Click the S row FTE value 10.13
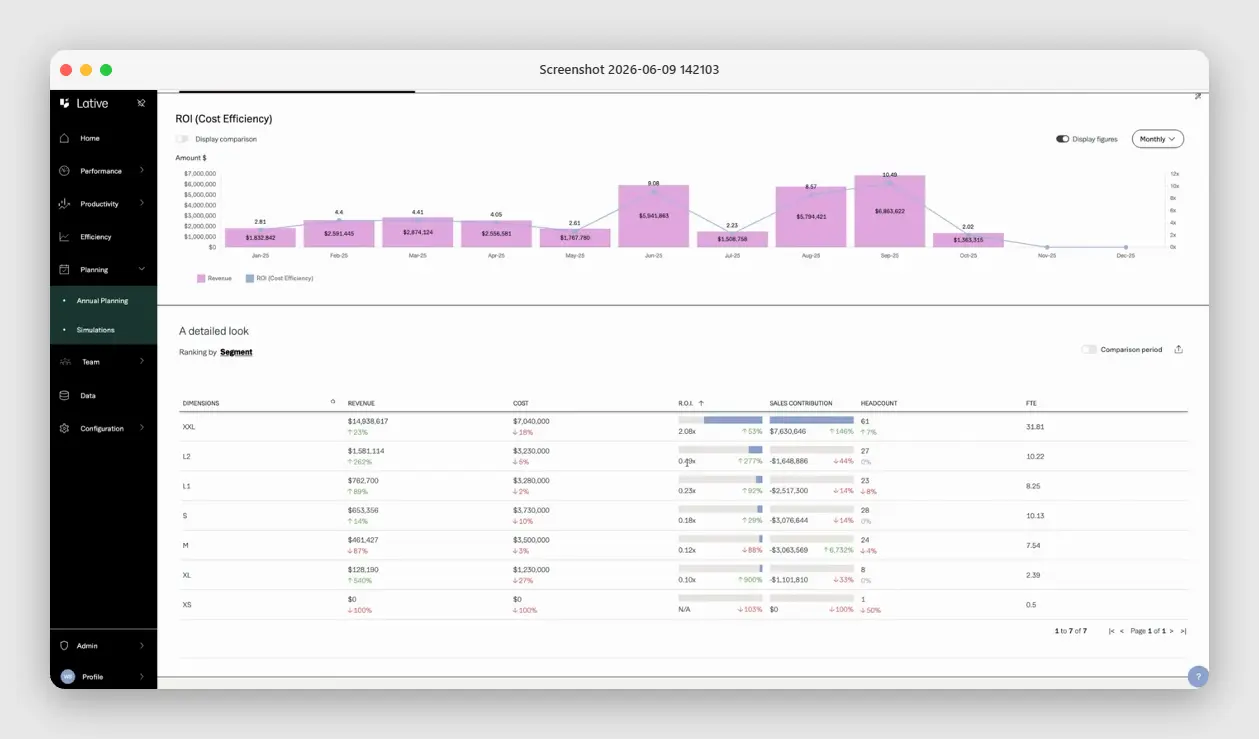Screen dimensions: 1259x739 click(x=1035, y=516)
